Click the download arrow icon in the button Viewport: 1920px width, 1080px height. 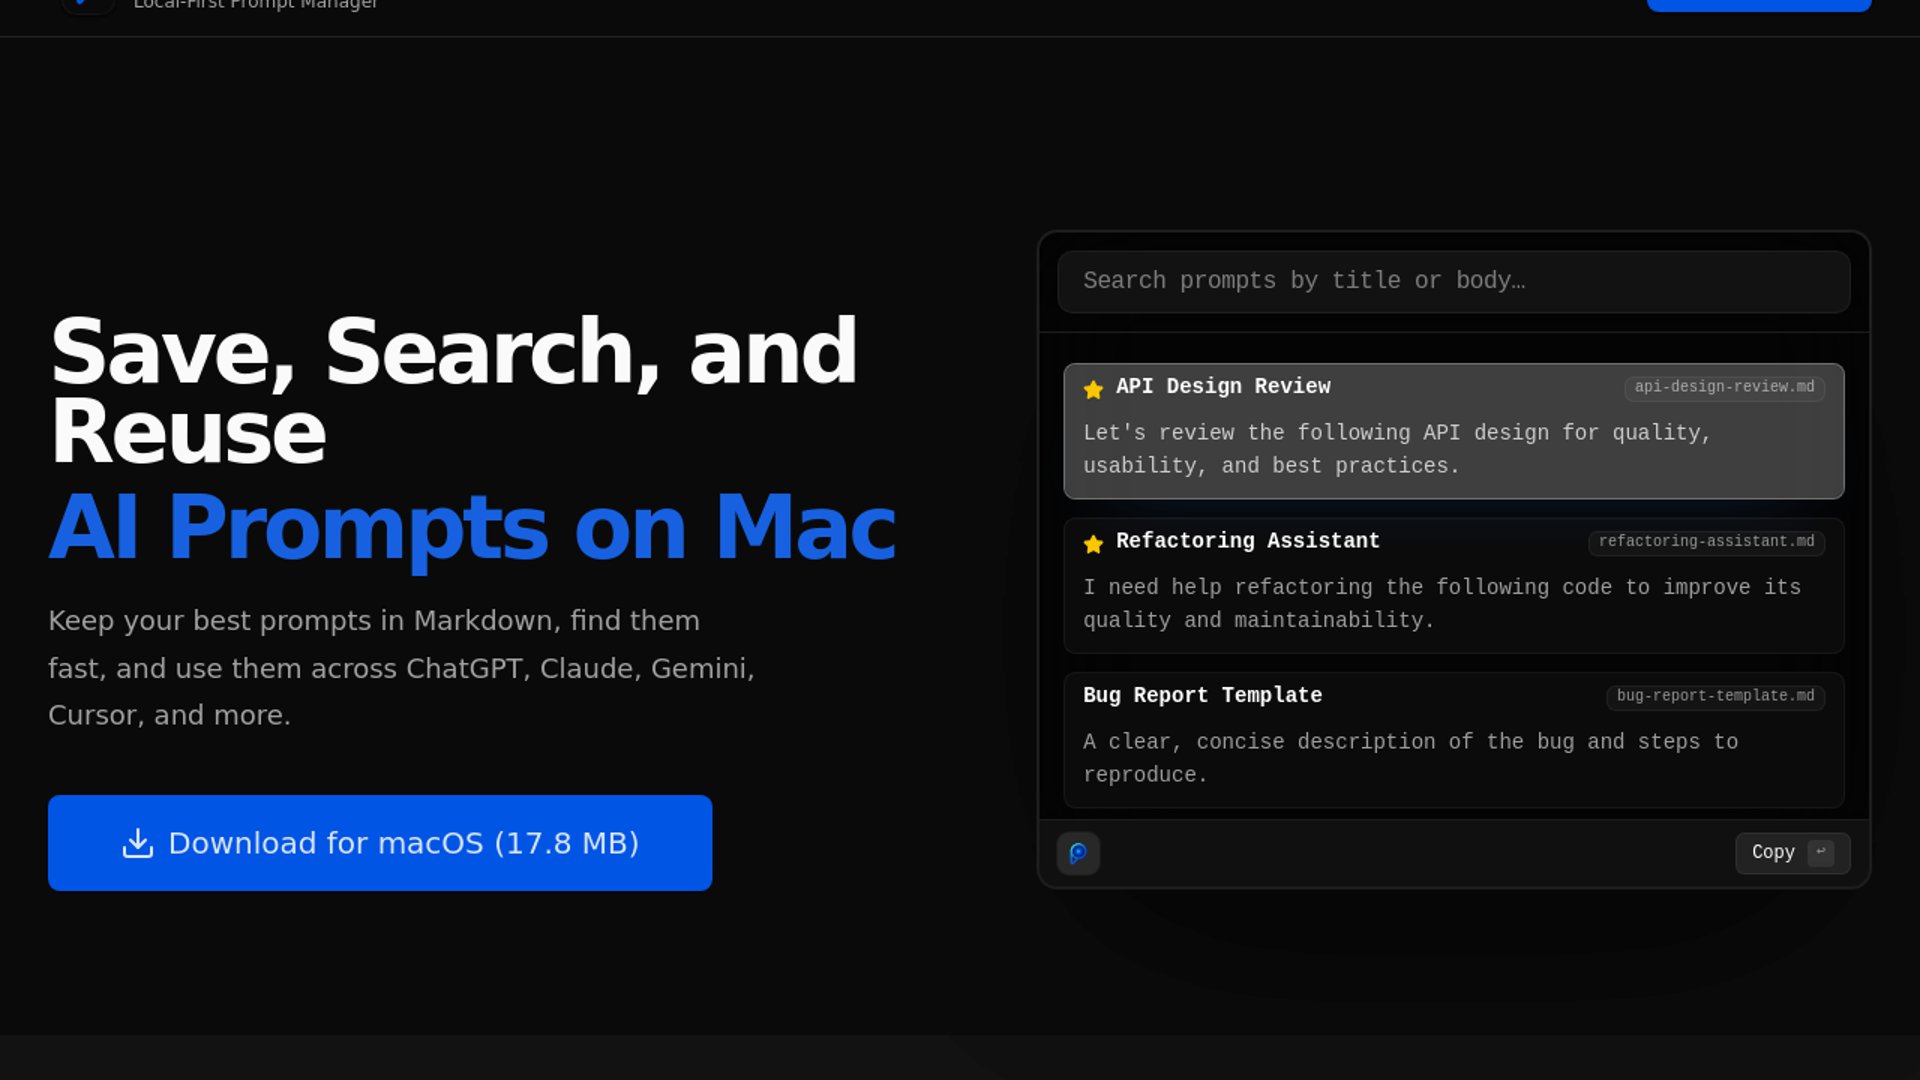tap(138, 843)
